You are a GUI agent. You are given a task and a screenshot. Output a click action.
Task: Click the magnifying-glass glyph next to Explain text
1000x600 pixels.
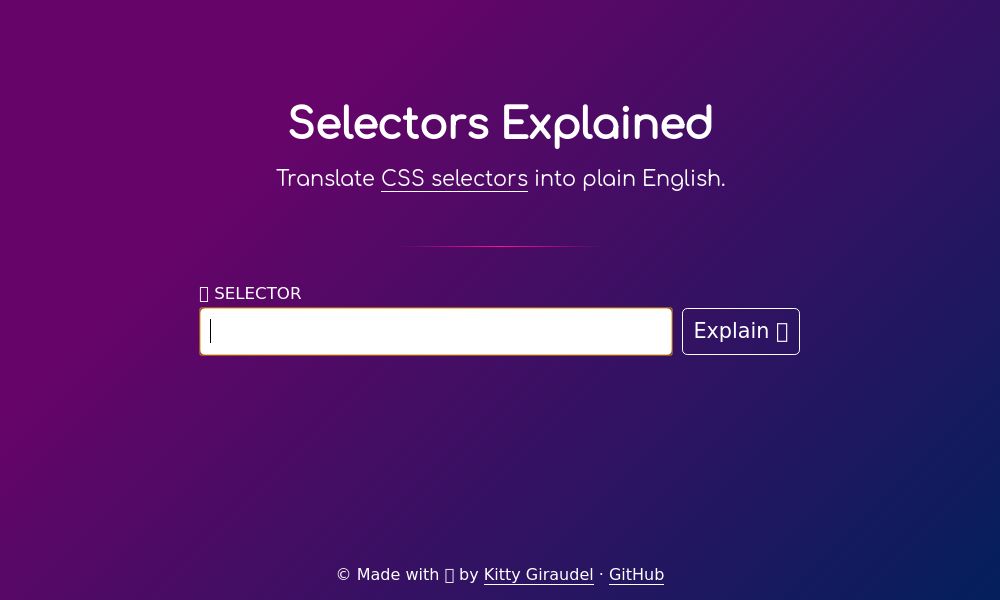coord(781,331)
